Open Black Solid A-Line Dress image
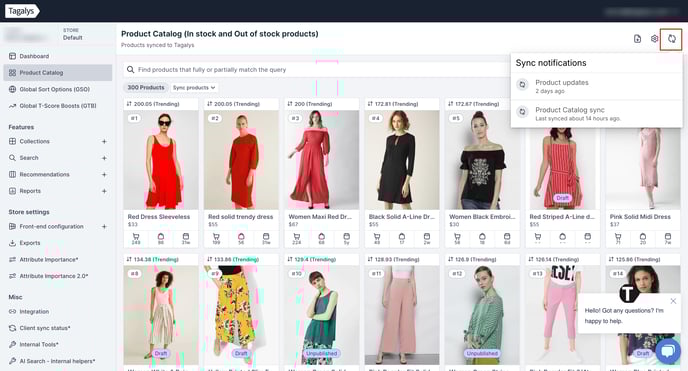Image resolution: width=688 pixels, height=371 pixels. tap(401, 160)
